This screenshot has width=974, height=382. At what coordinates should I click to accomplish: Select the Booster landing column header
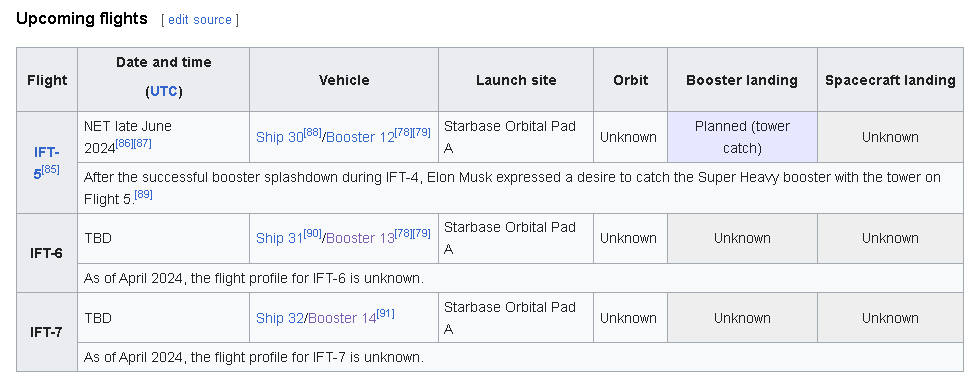point(742,80)
